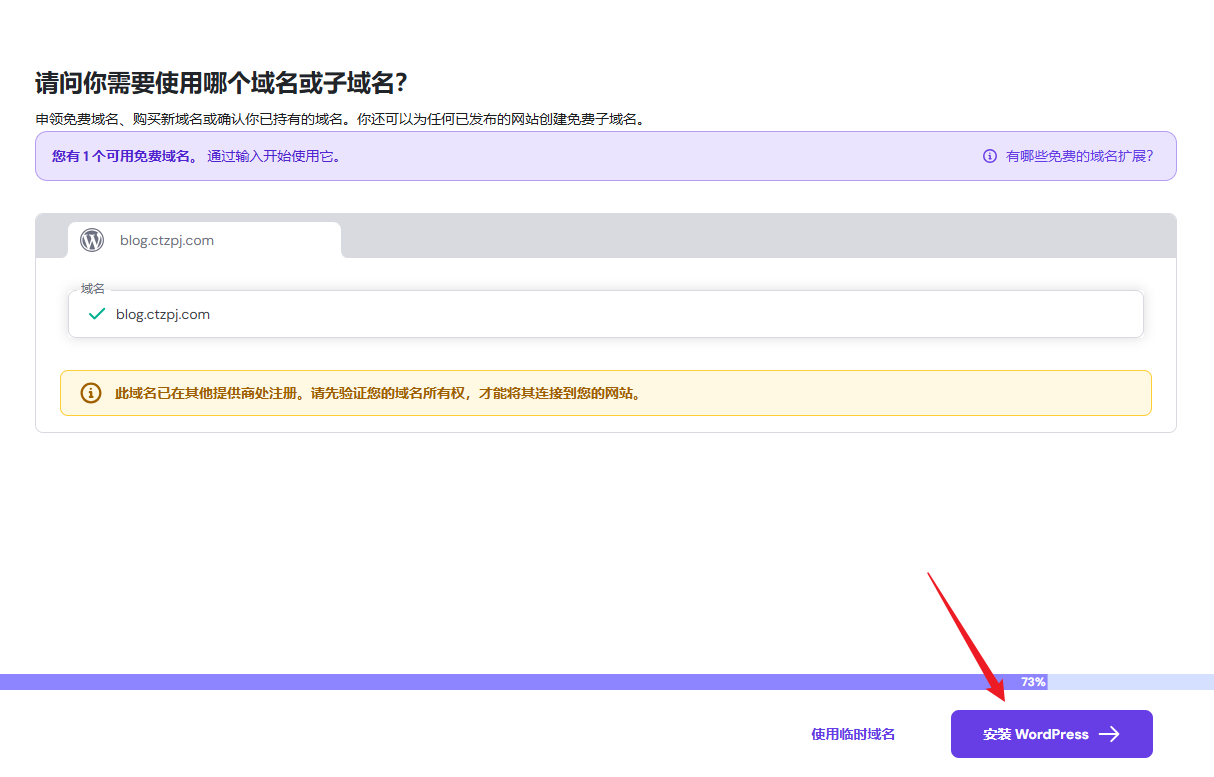Image resolution: width=1214 pixels, height=777 pixels.
Task: Click the green checkmark in the domain field
Action: coord(97,314)
